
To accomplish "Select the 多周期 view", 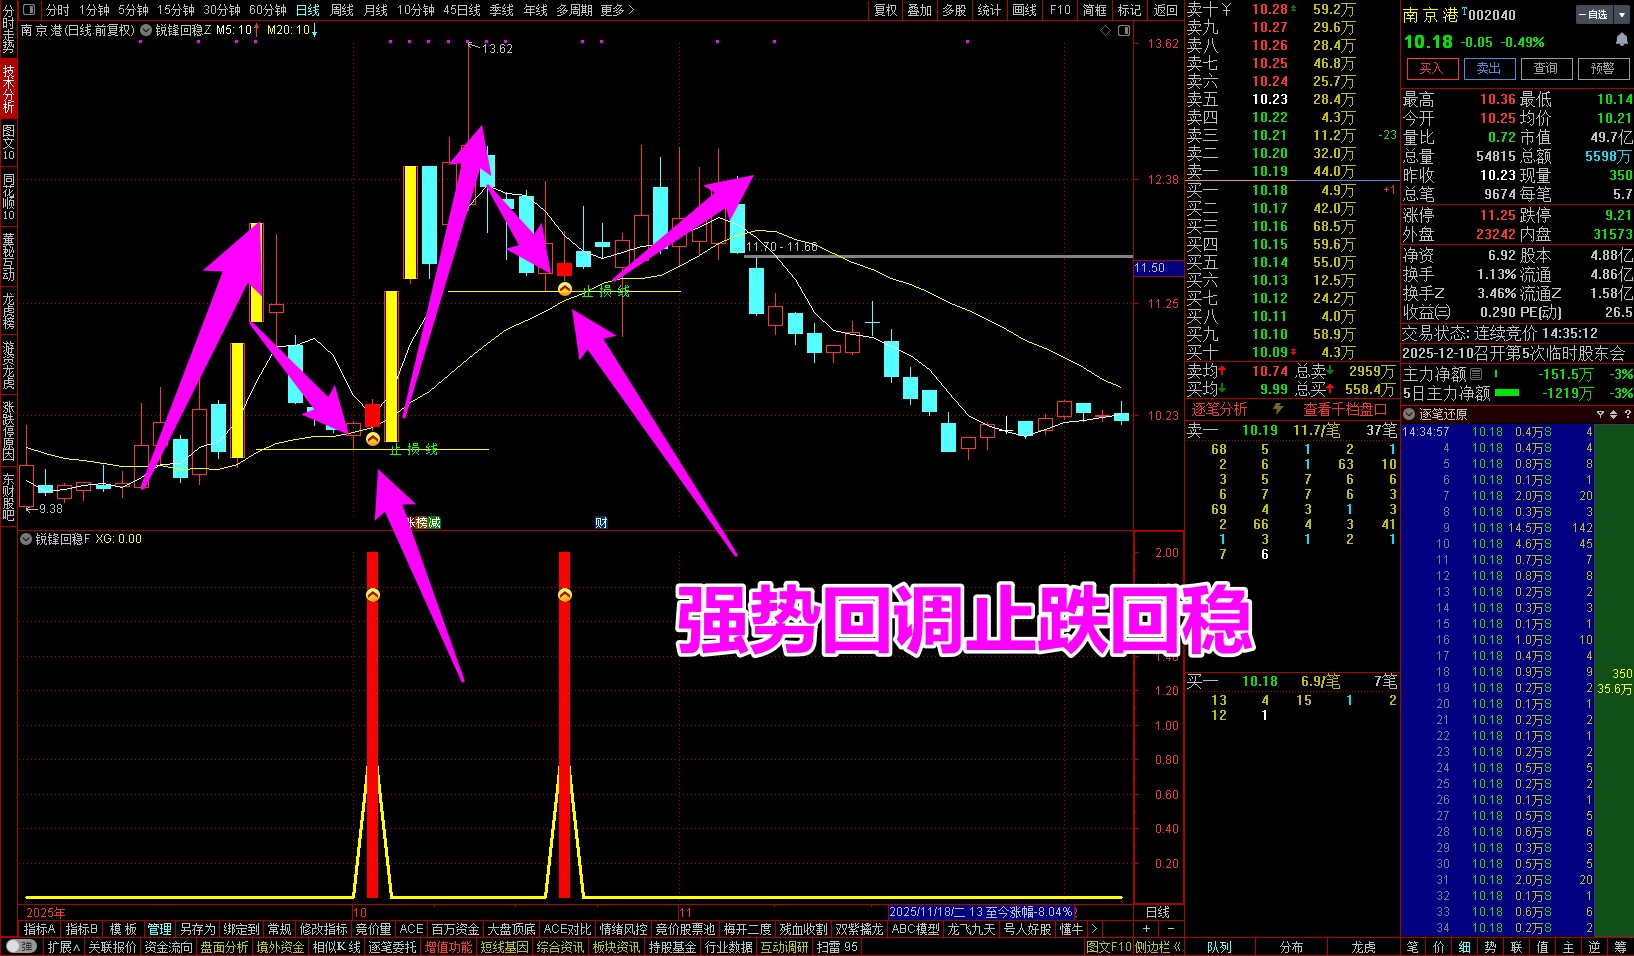I will click(x=575, y=10).
